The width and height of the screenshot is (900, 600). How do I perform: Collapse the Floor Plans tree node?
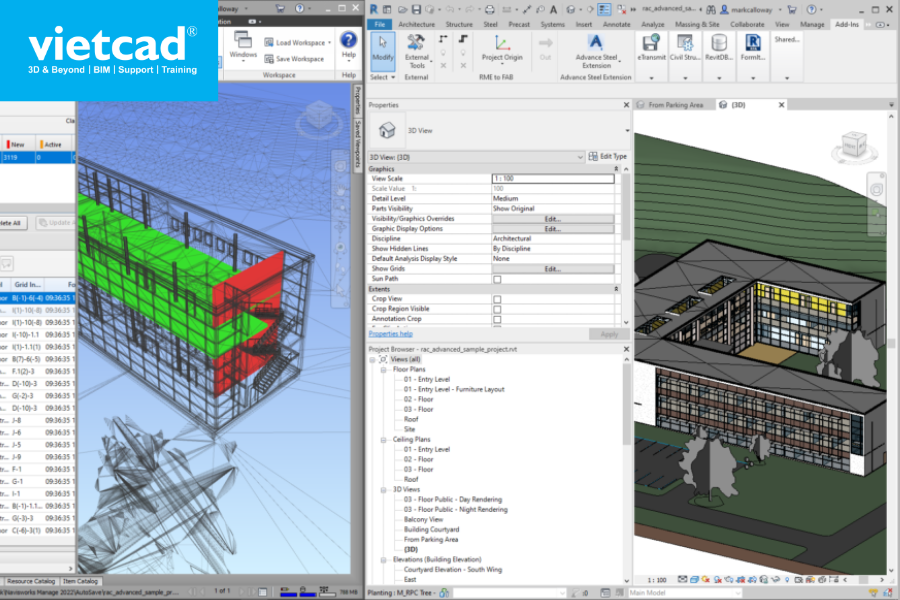click(383, 370)
